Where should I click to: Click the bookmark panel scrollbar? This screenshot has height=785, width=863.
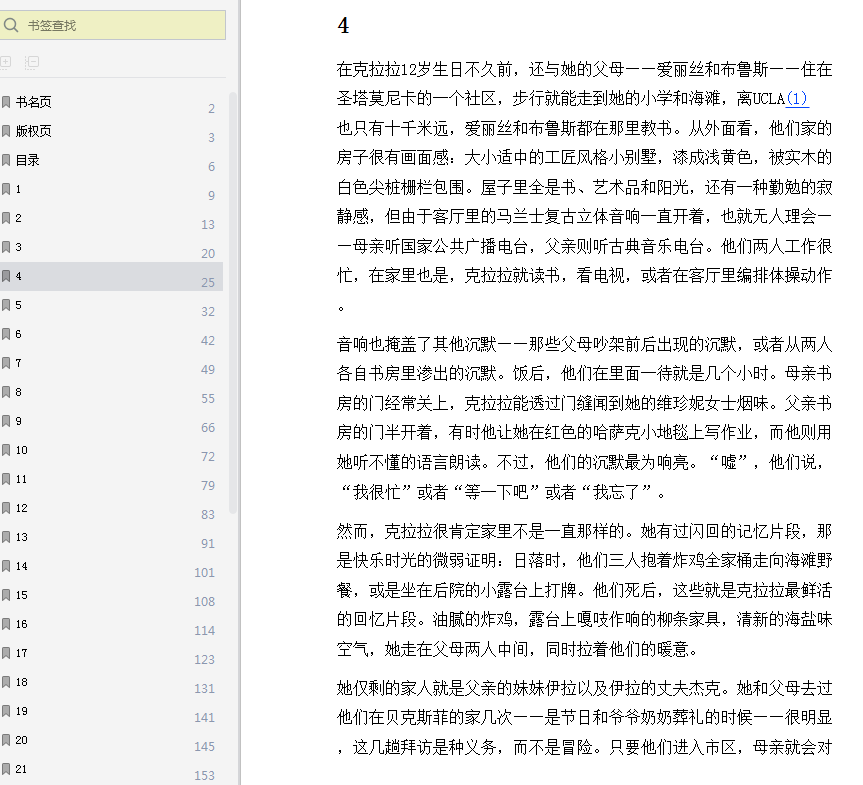pyautogui.click(x=233, y=303)
